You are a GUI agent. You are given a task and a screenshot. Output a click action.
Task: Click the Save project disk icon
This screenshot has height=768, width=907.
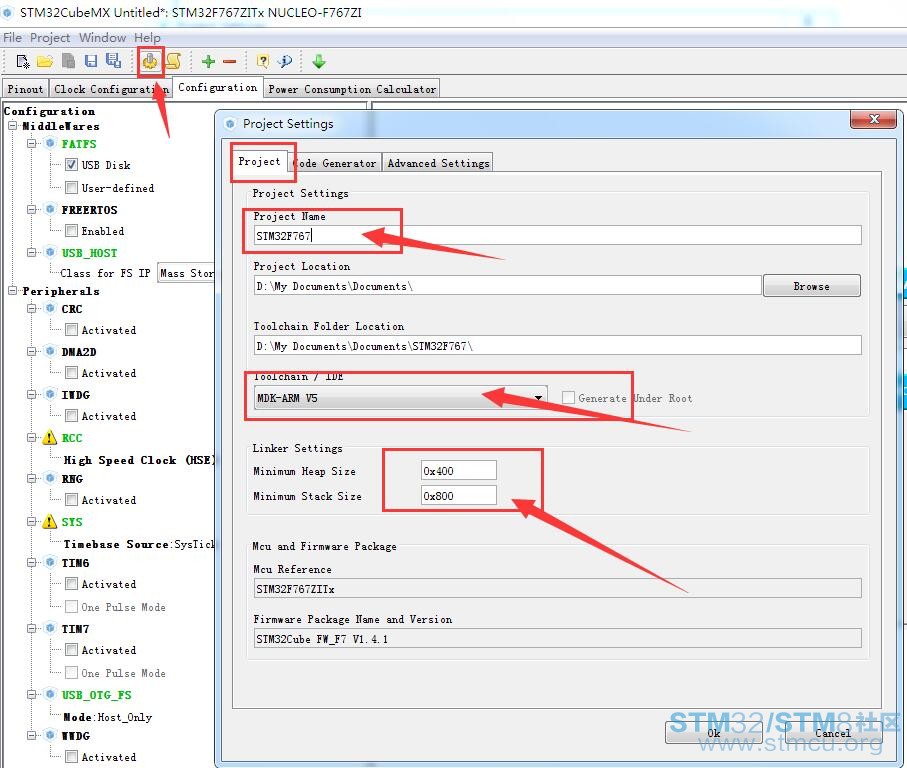[x=91, y=61]
